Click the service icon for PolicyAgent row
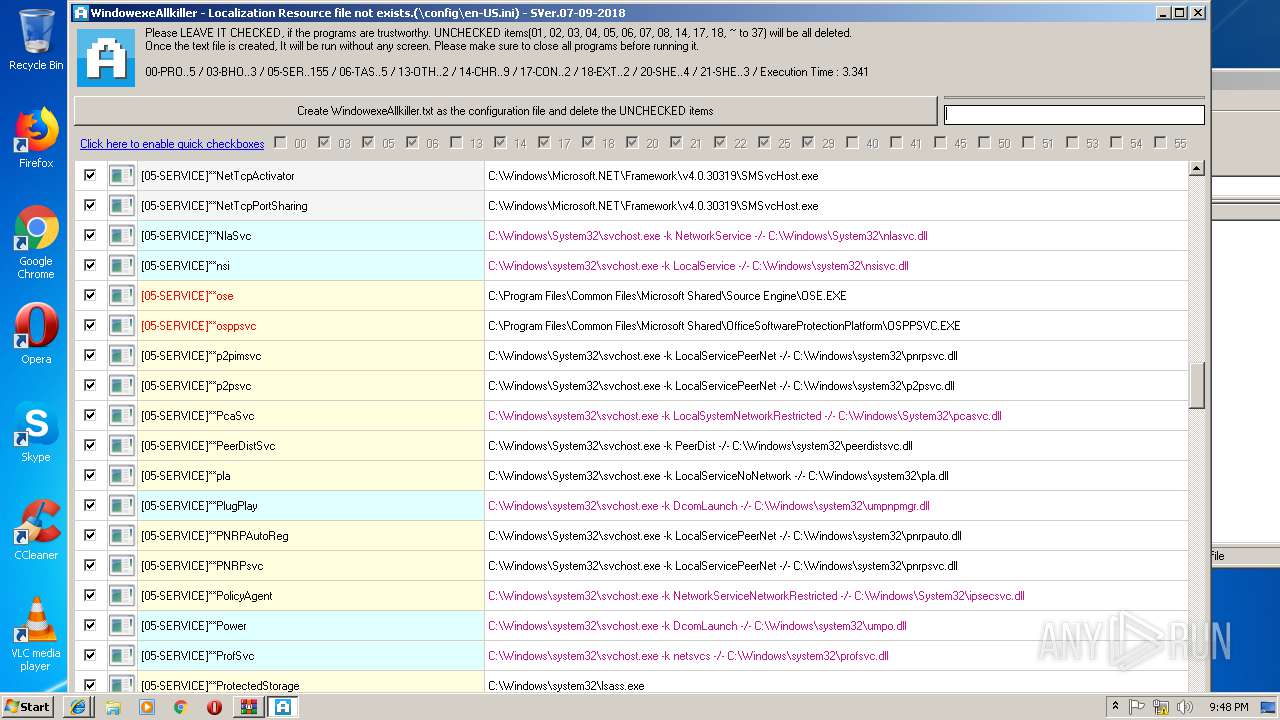The height and width of the screenshot is (720, 1280). tap(122, 596)
